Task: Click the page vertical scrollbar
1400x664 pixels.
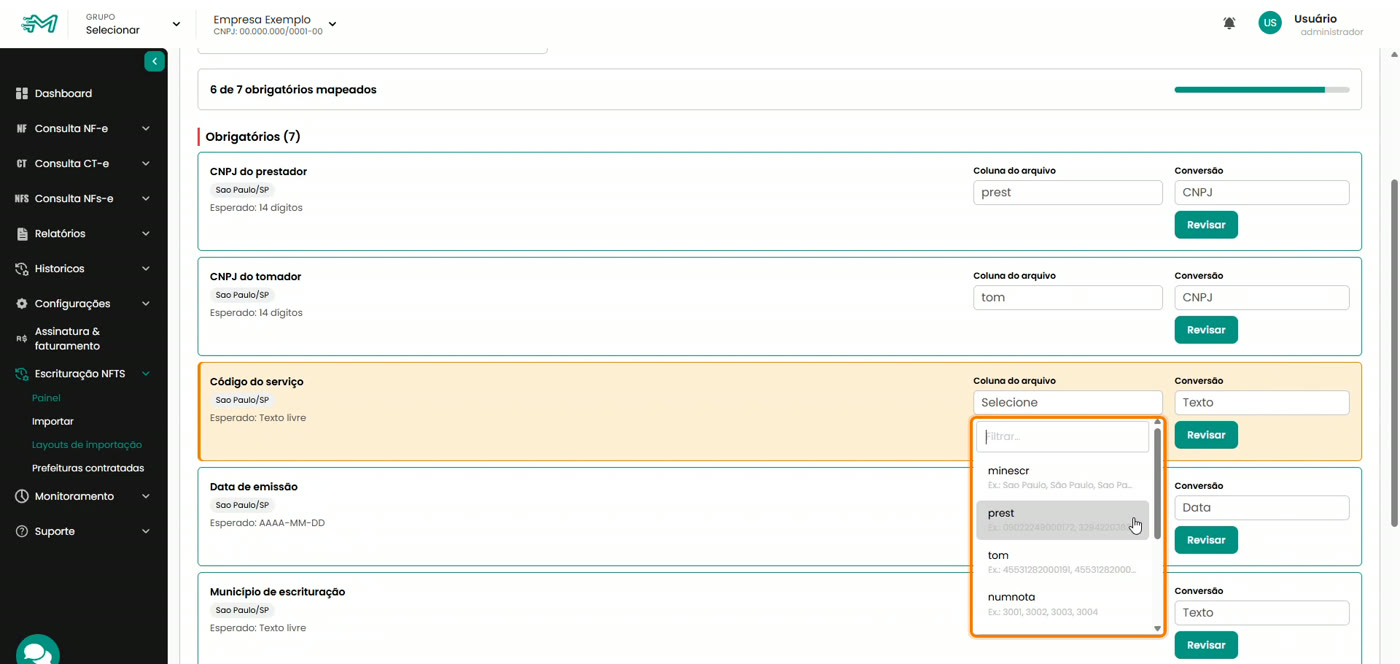Action: click(1394, 353)
